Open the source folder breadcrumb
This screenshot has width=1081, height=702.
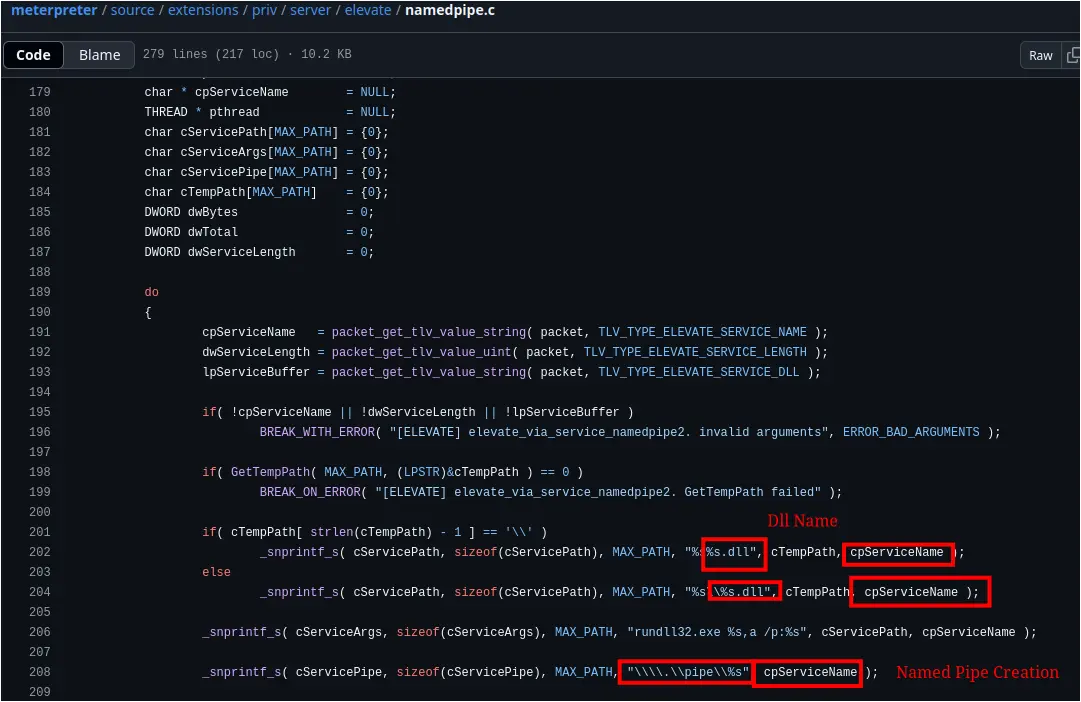[x=132, y=10]
